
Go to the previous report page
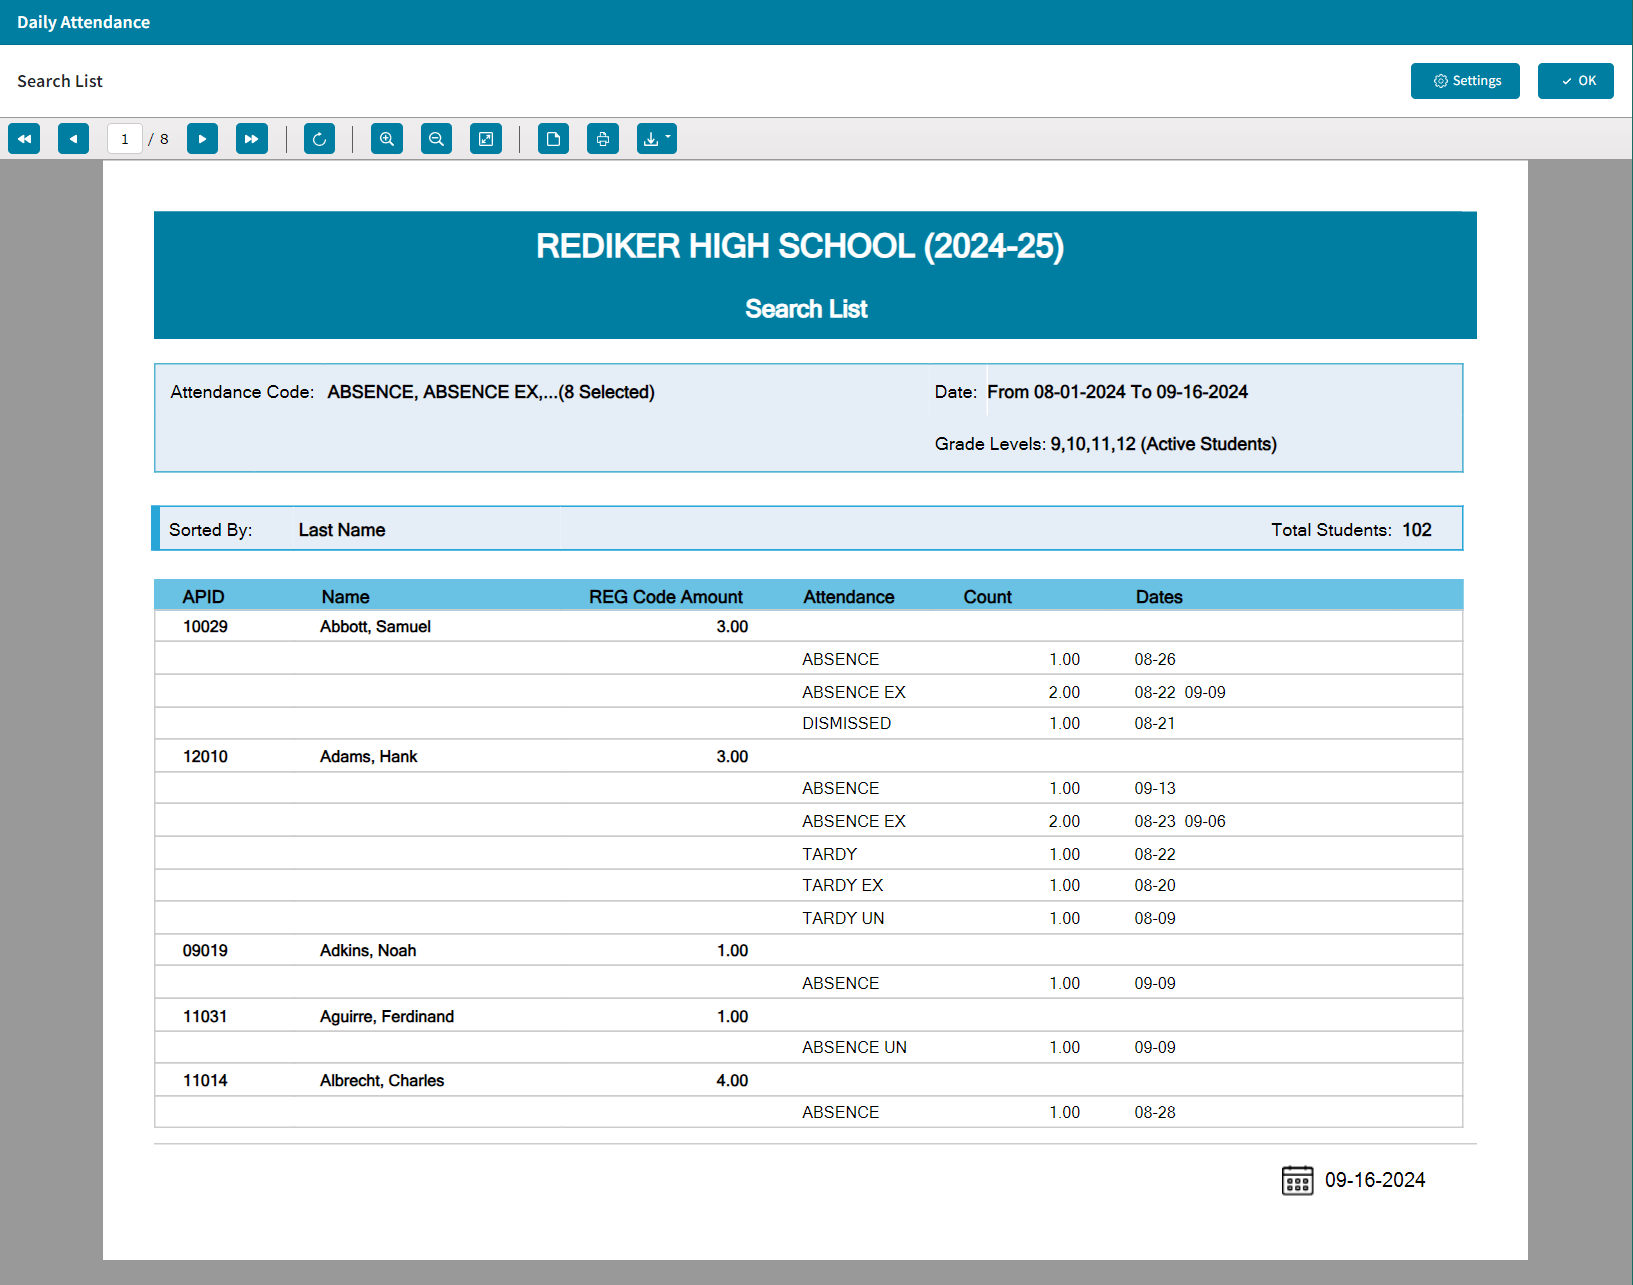click(74, 139)
